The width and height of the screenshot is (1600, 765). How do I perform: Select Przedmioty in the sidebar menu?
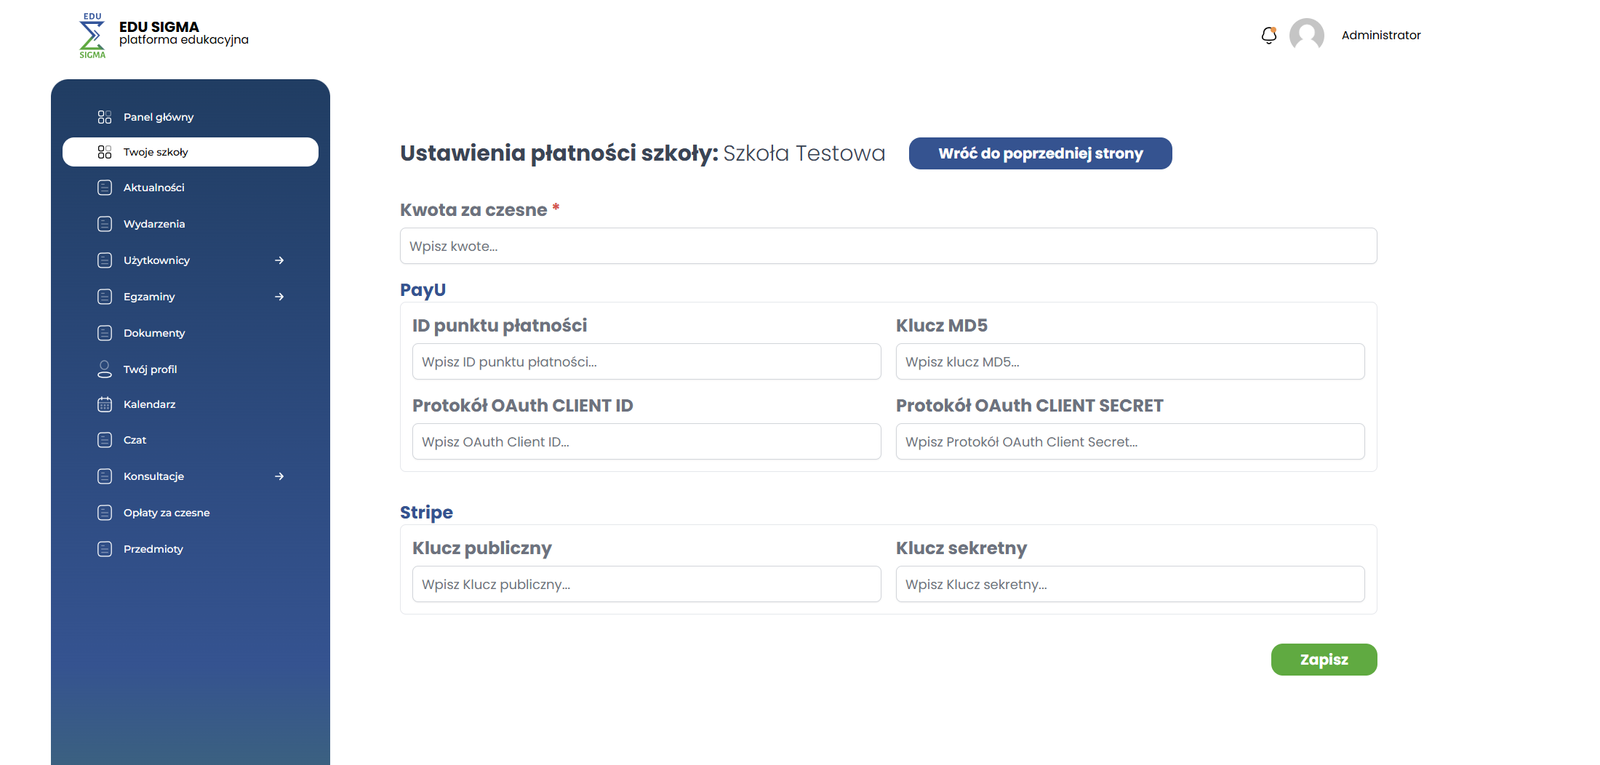click(x=153, y=549)
